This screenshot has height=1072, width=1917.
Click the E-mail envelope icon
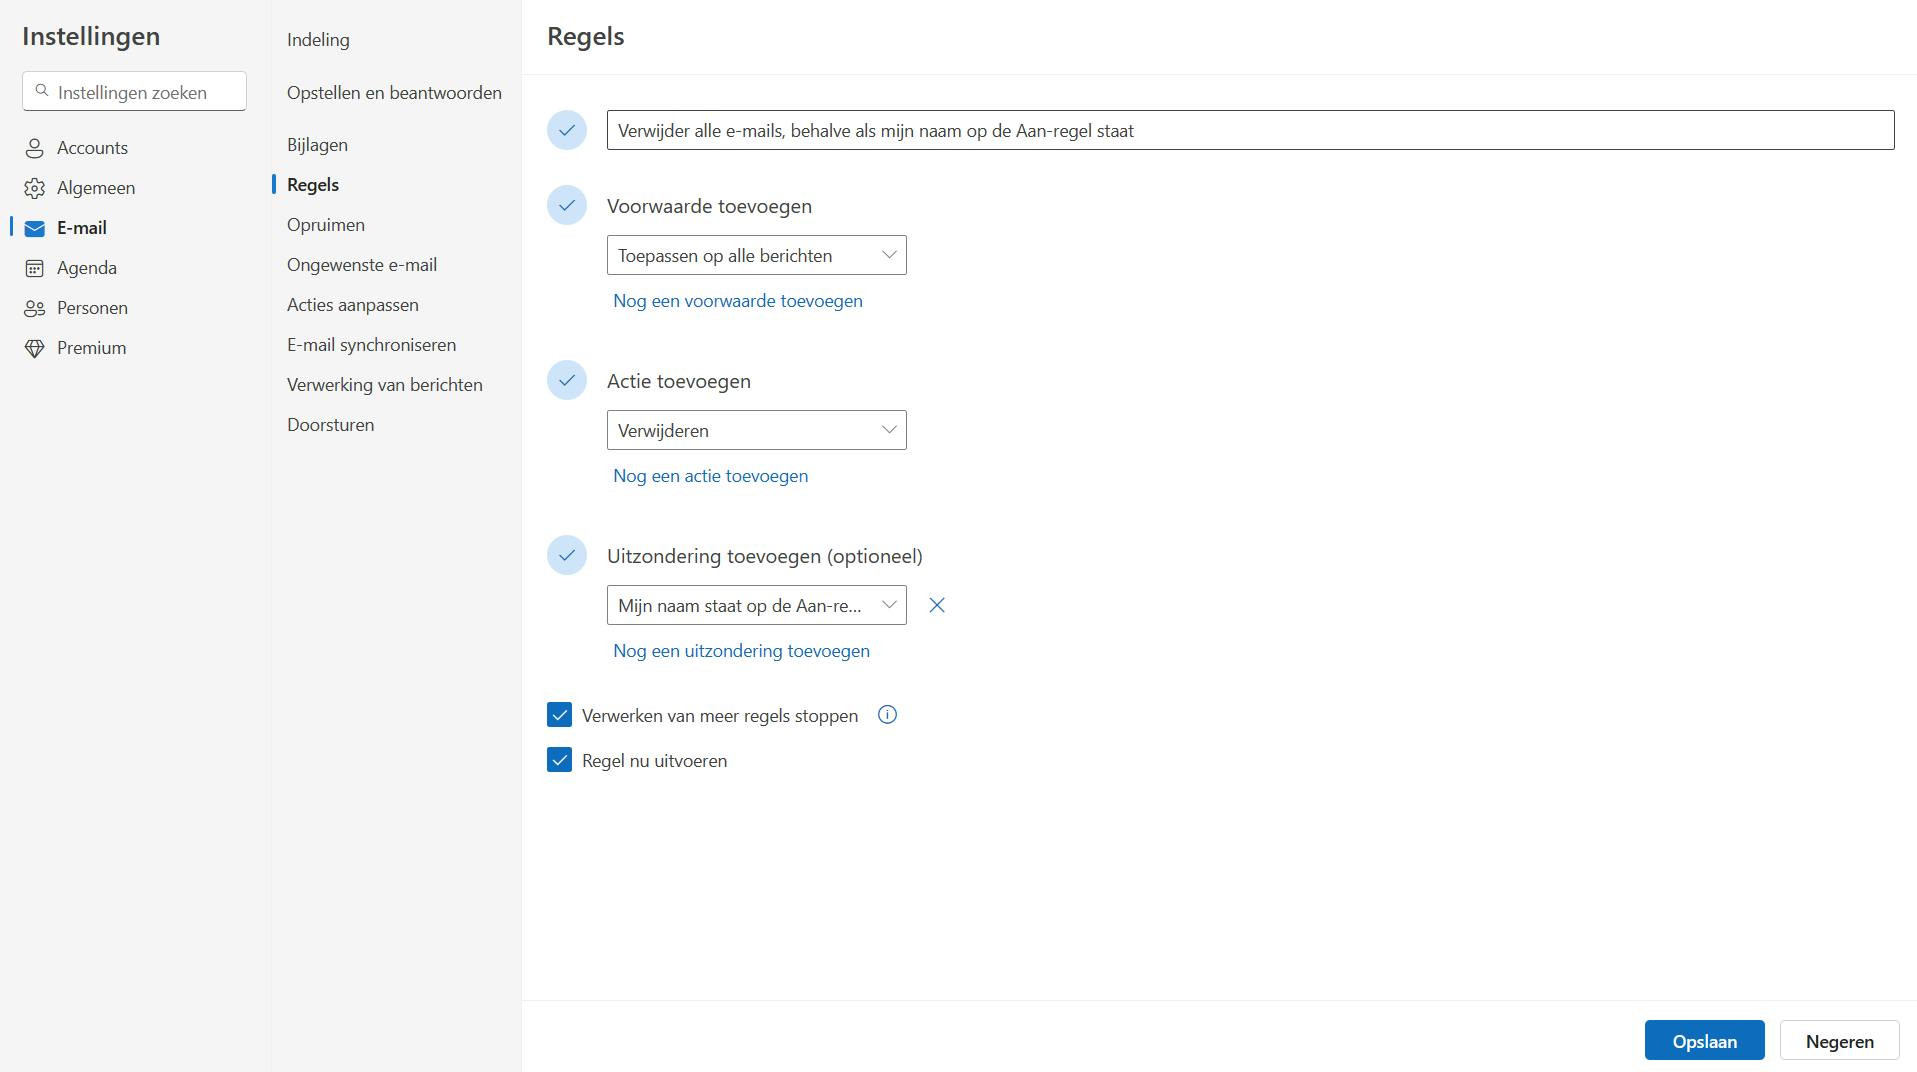35,228
